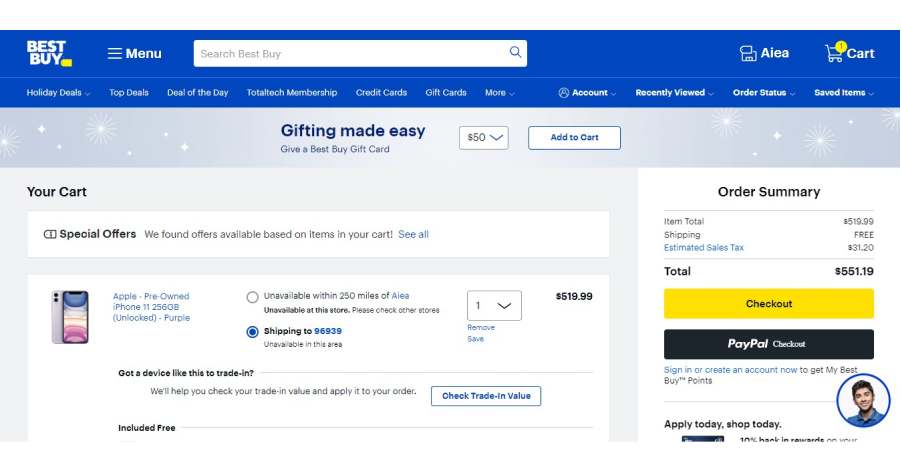Click the Best Buy logo
This screenshot has width=901, height=471.
tap(49, 53)
